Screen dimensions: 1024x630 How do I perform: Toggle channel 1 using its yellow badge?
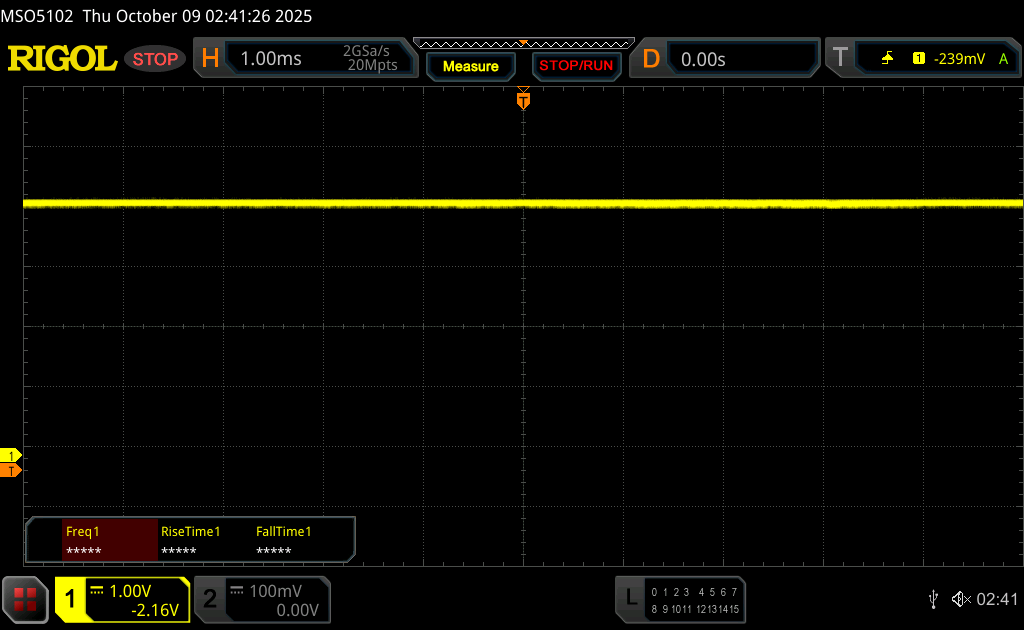point(71,599)
